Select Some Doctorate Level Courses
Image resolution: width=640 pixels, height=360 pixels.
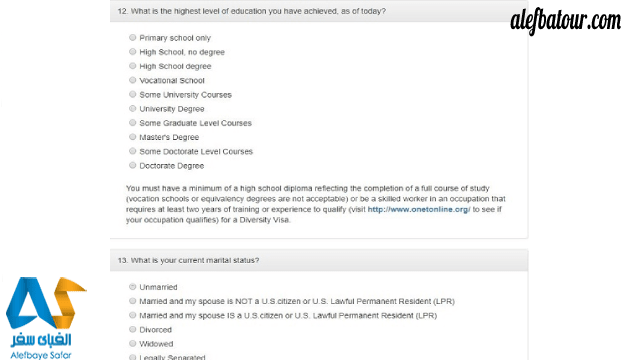pyautogui.click(x=133, y=151)
